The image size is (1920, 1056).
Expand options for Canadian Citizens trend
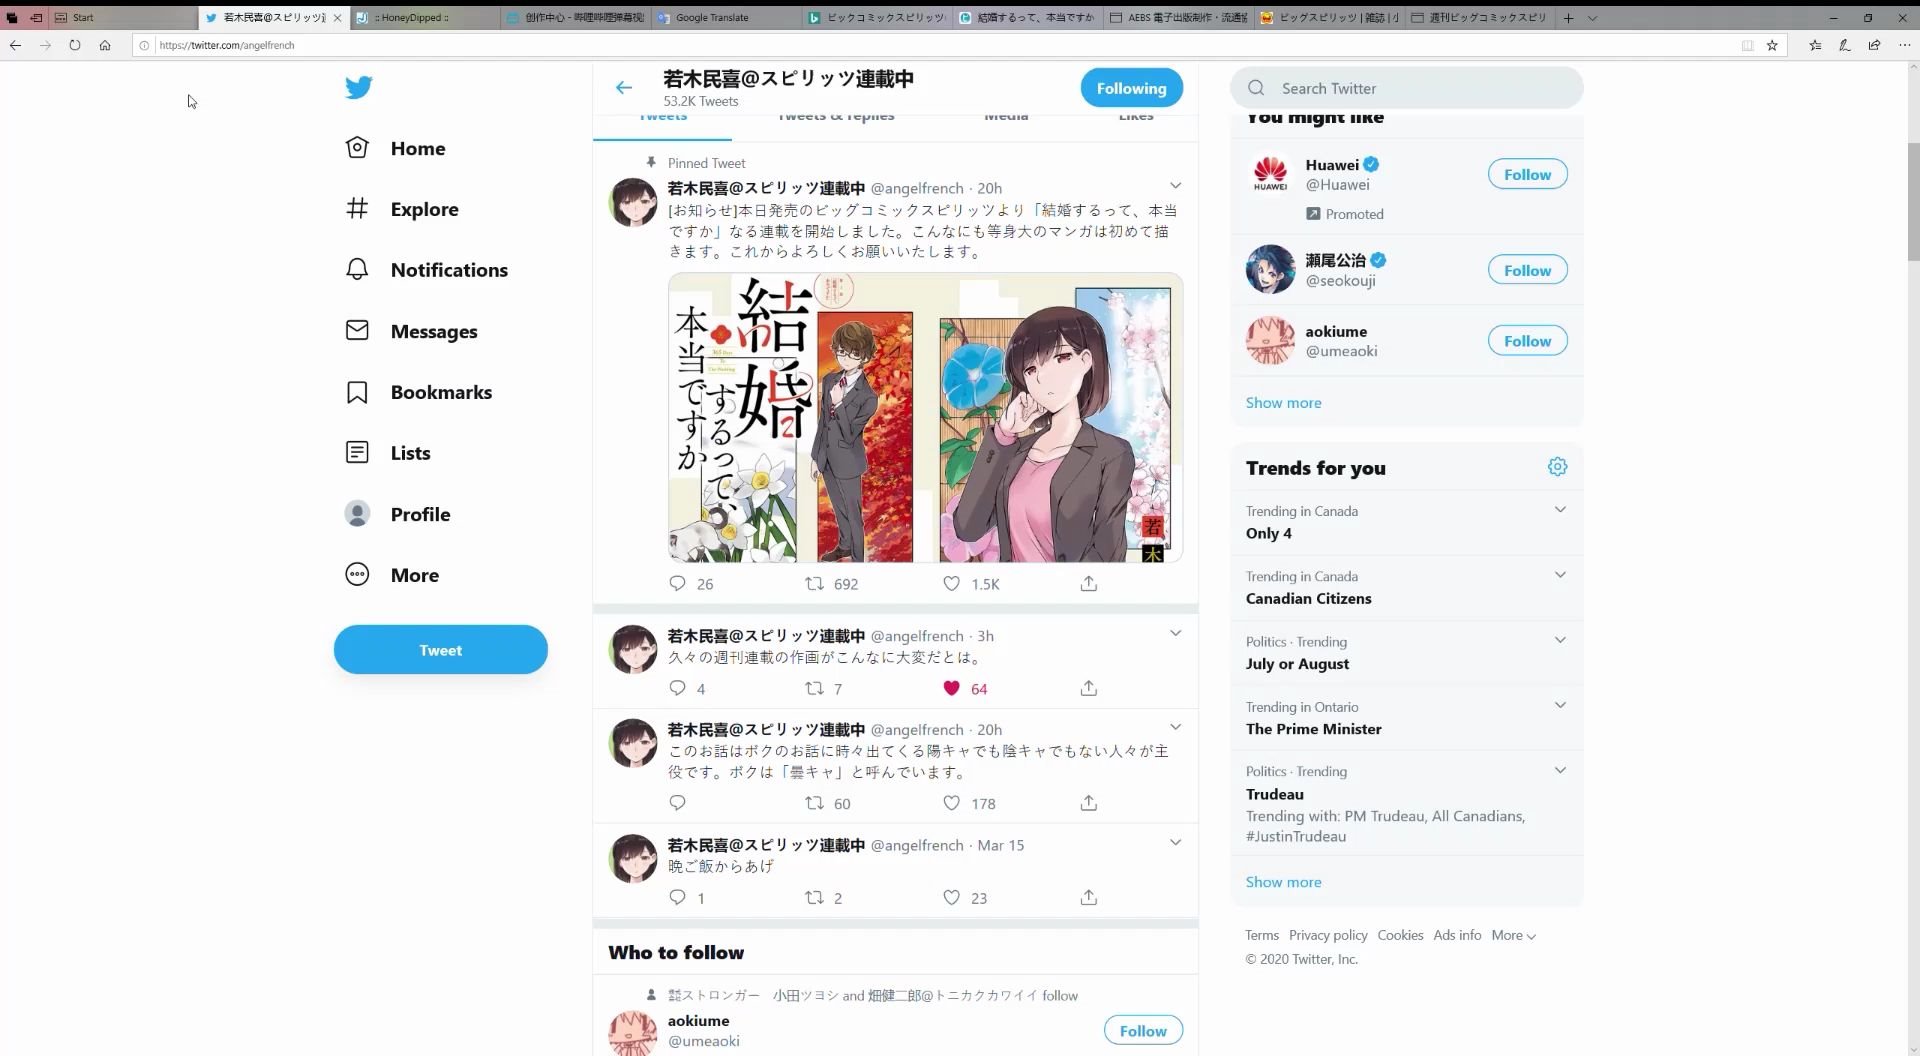point(1560,575)
